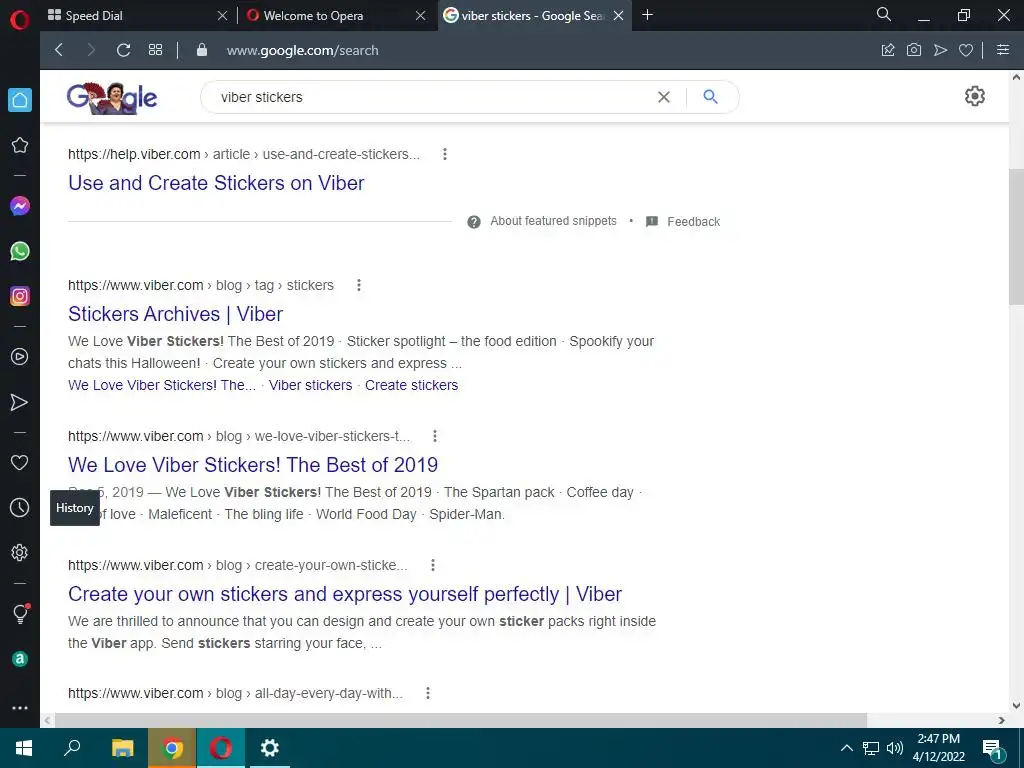
Task: Click the Google doodle logo
Action: 112,98
